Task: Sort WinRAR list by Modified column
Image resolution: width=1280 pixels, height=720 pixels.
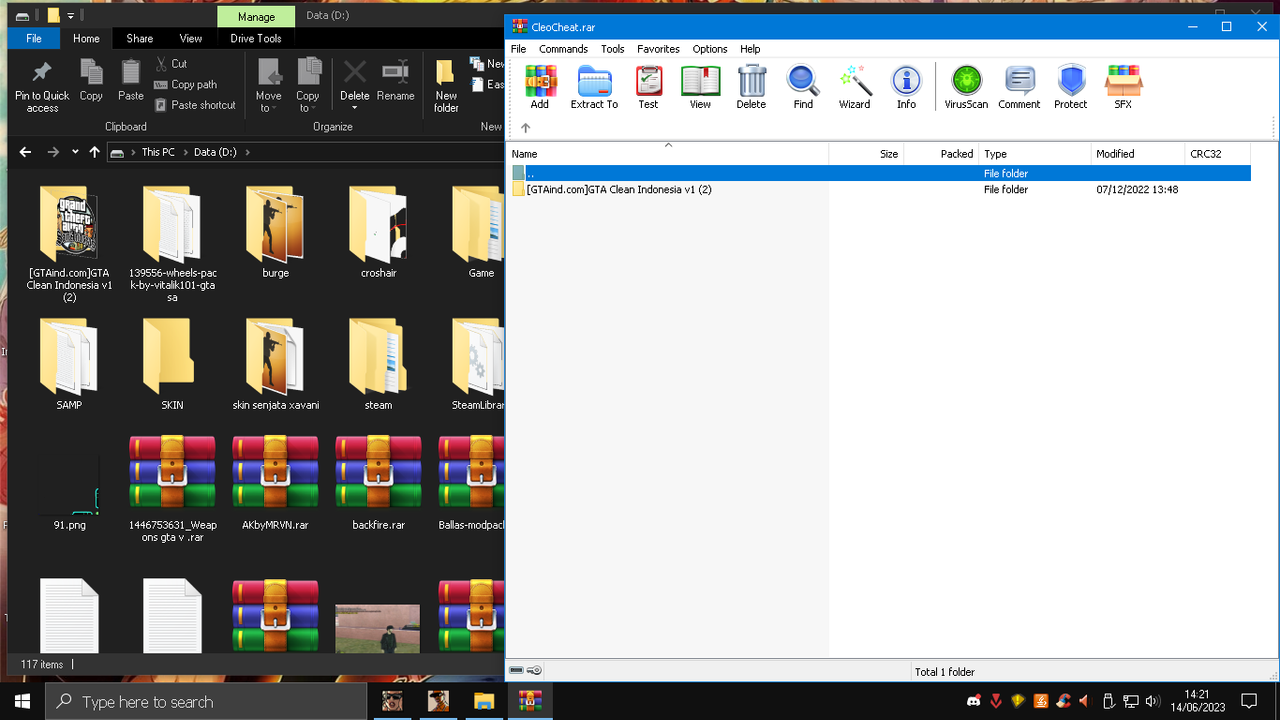Action: pyautogui.click(x=1138, y=154)
